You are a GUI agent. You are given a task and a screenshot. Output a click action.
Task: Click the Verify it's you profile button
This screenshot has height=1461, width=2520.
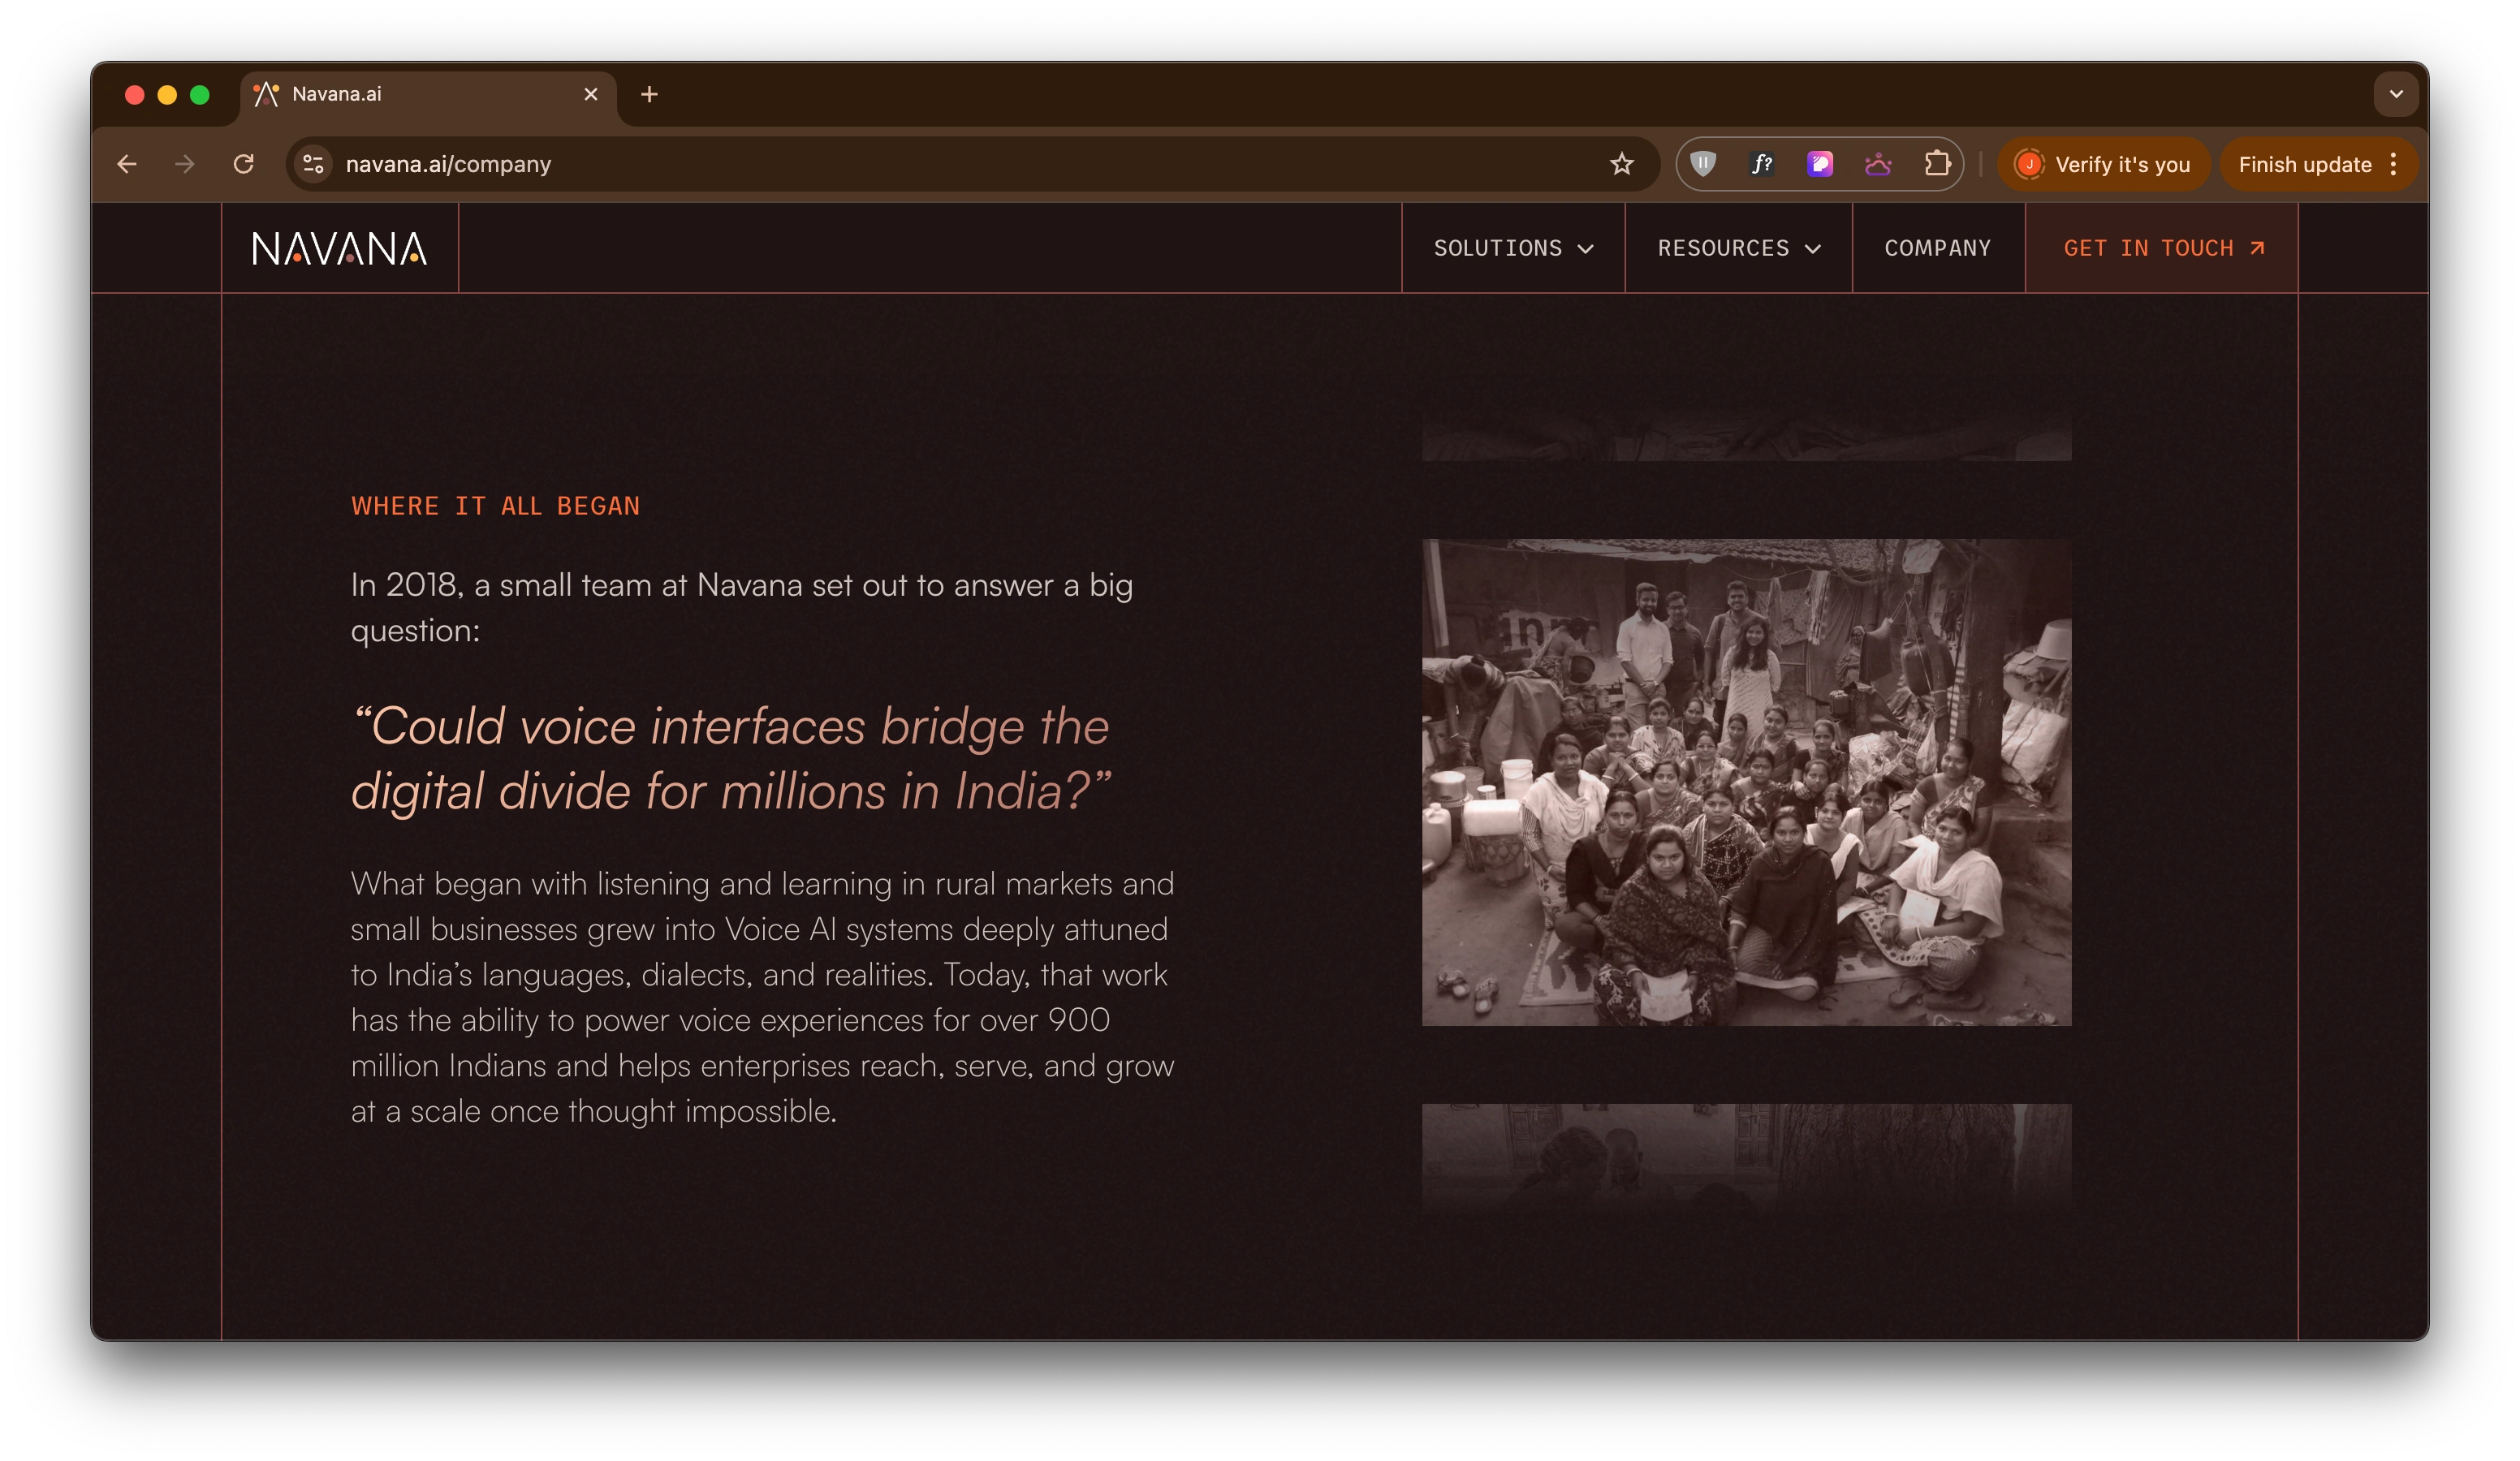tap(2103, 164)
